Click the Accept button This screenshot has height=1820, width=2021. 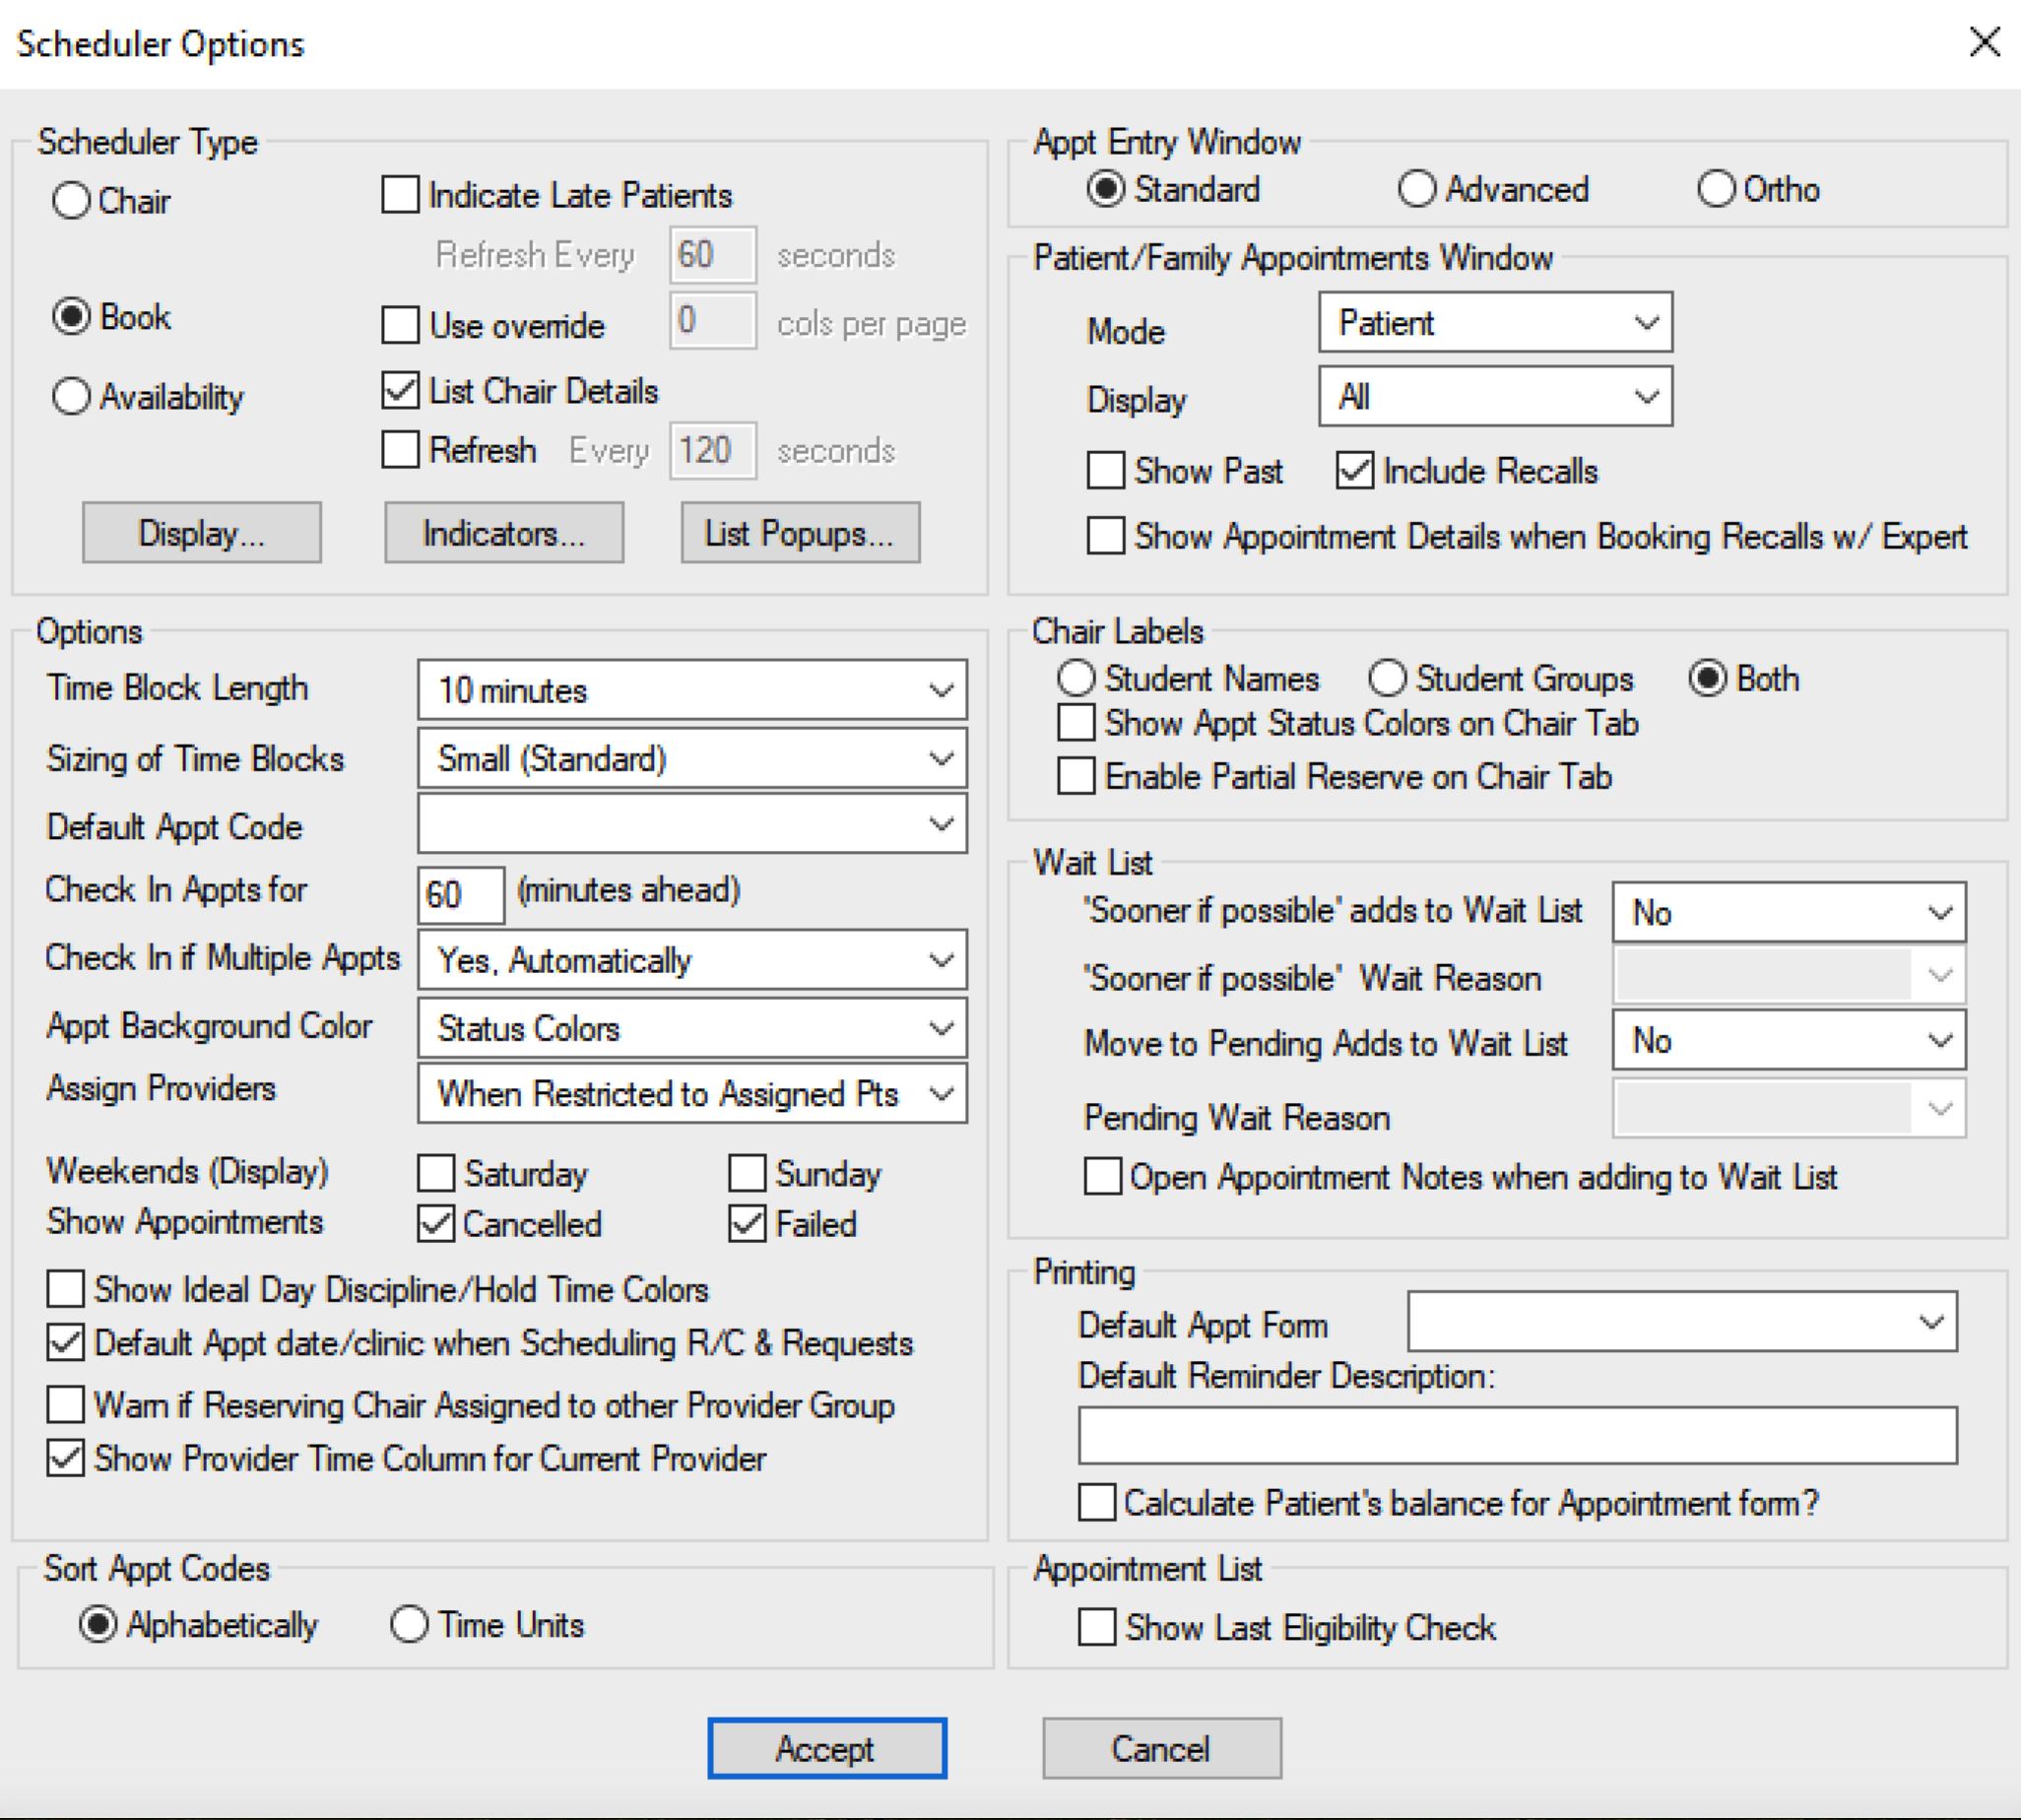pos(825,1748)
